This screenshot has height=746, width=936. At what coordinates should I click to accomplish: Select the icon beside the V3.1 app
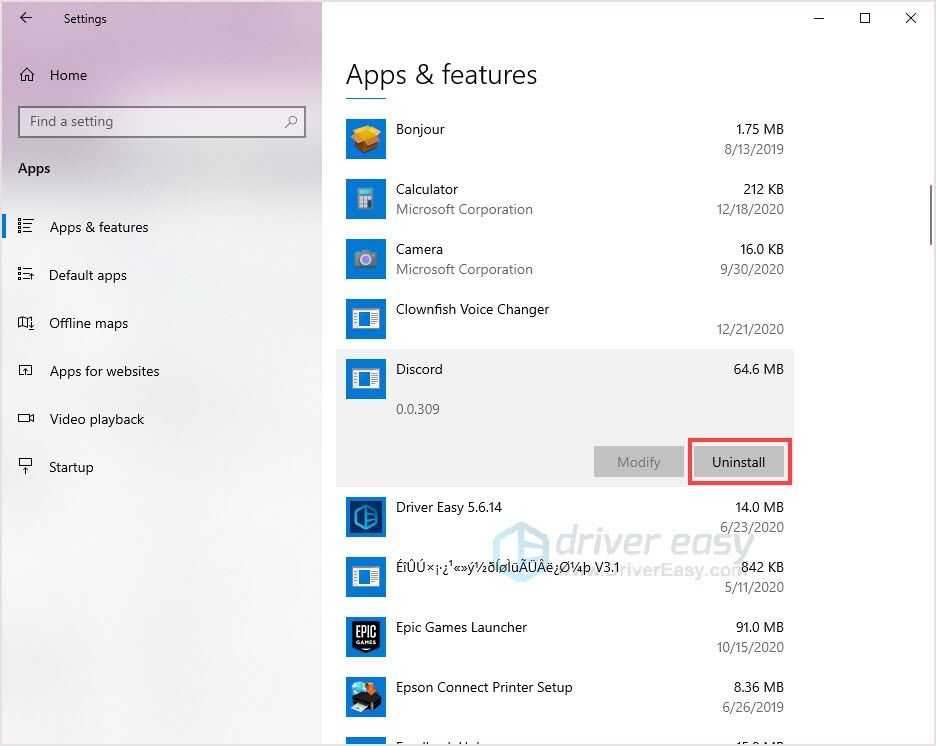point(366,577)
